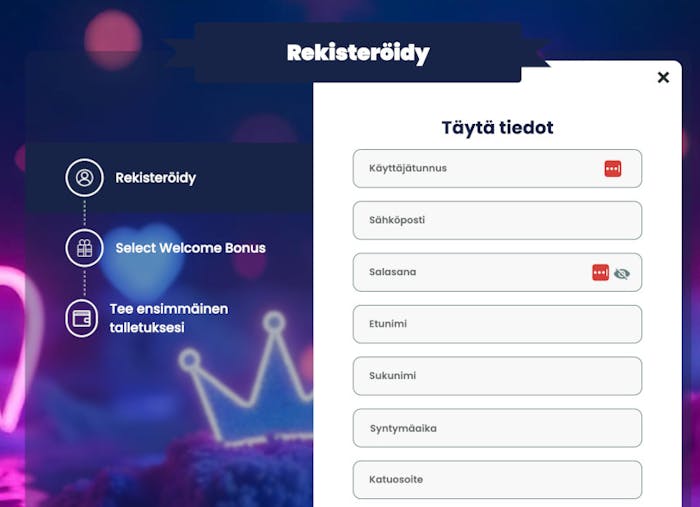Click password manager icon in Salasana field
Viewport: 700px width, 507px height.
[x=600, y=272]
